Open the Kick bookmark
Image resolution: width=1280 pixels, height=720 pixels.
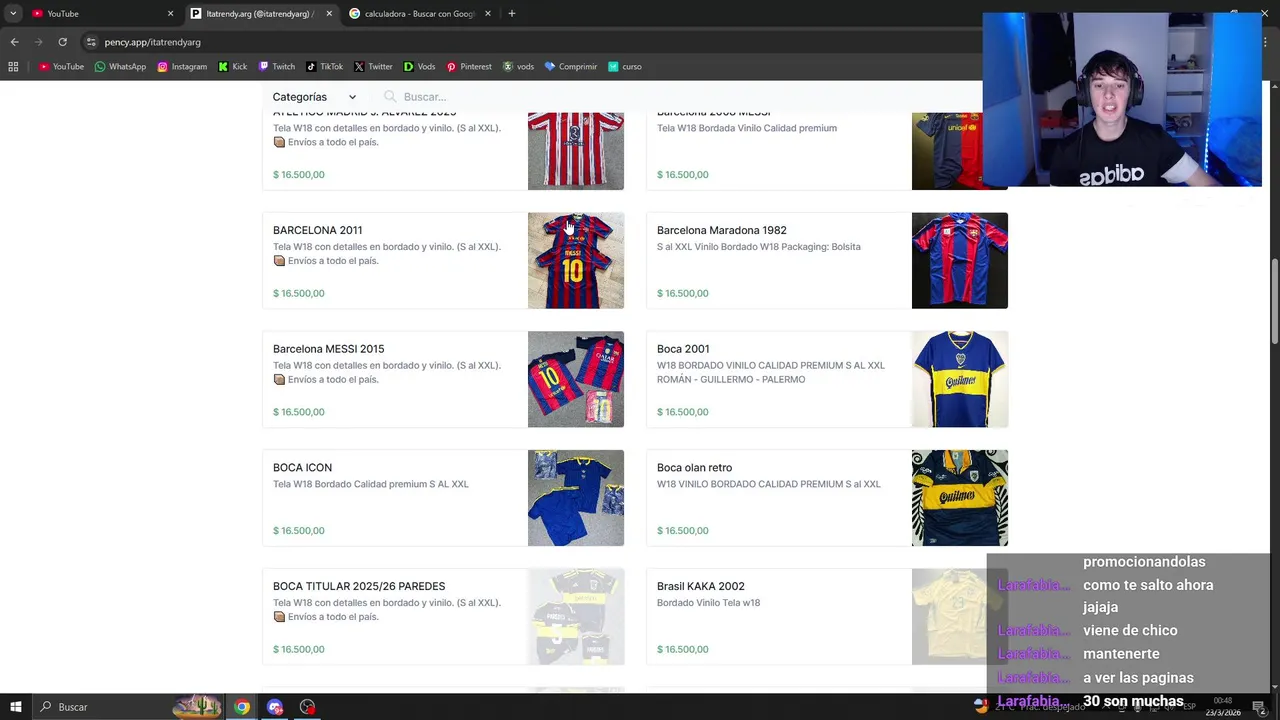click(232, 67)
